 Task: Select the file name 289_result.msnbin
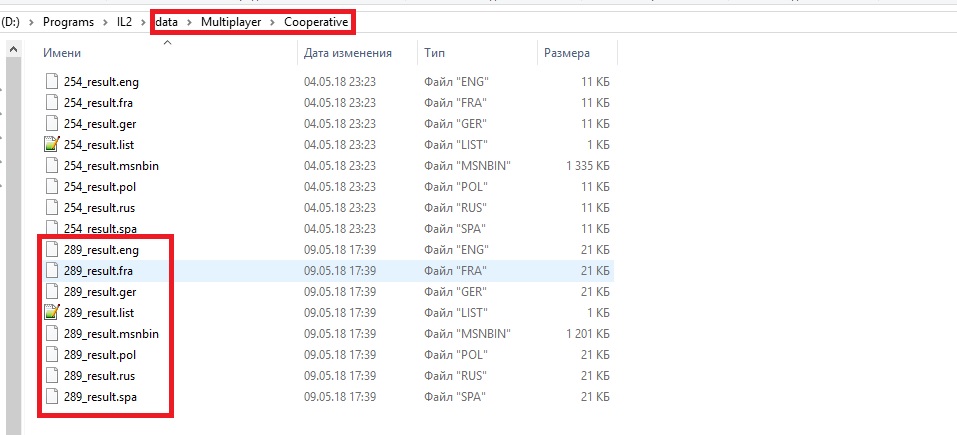(x=112, y=334)
